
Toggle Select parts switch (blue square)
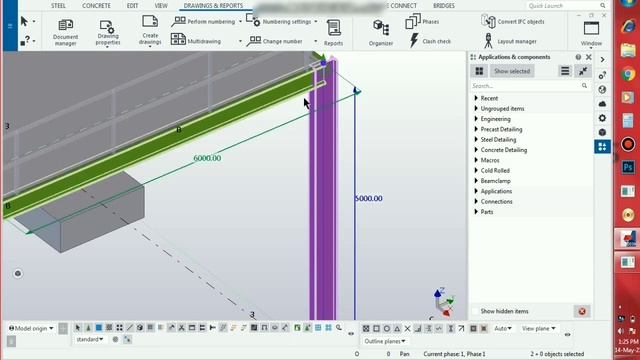99,328
